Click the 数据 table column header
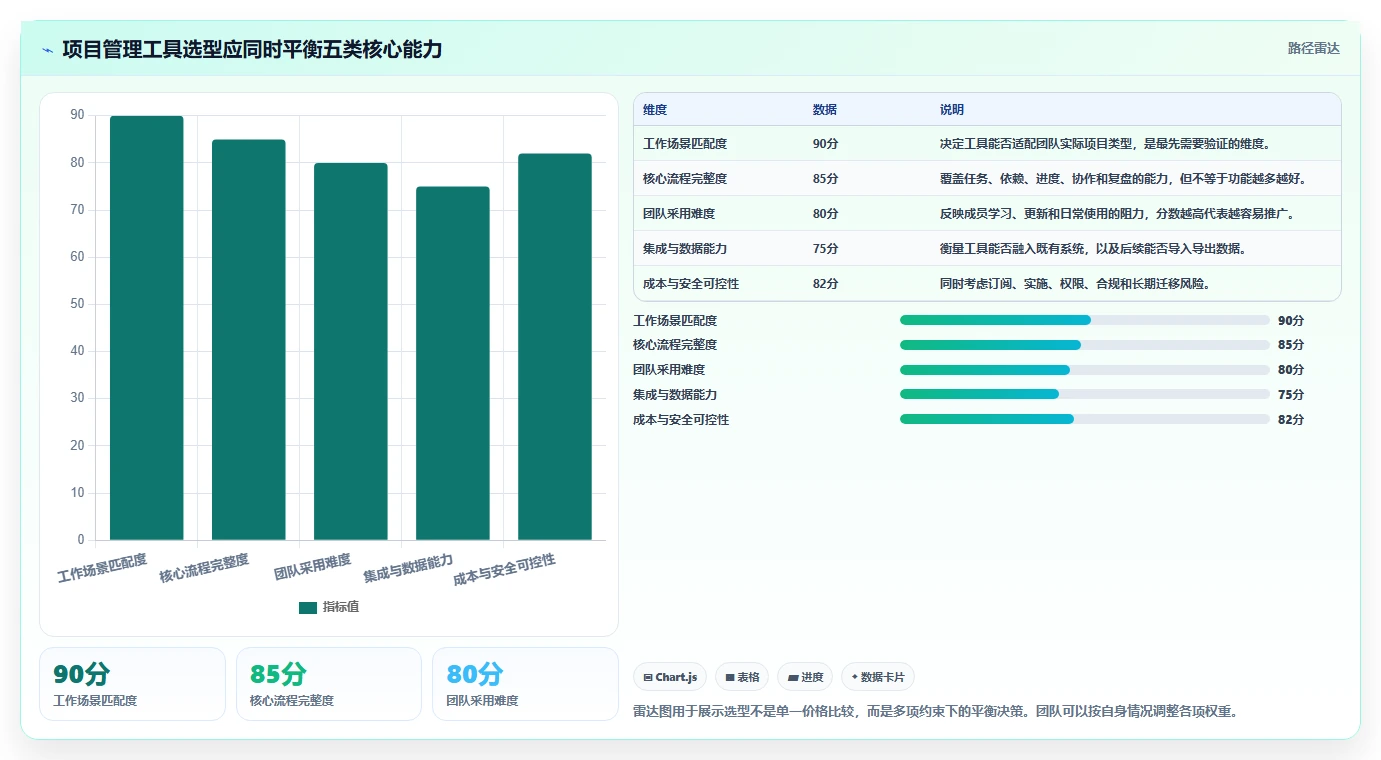This screenshot has height=760, width=1381. click(x=825, y=110)
